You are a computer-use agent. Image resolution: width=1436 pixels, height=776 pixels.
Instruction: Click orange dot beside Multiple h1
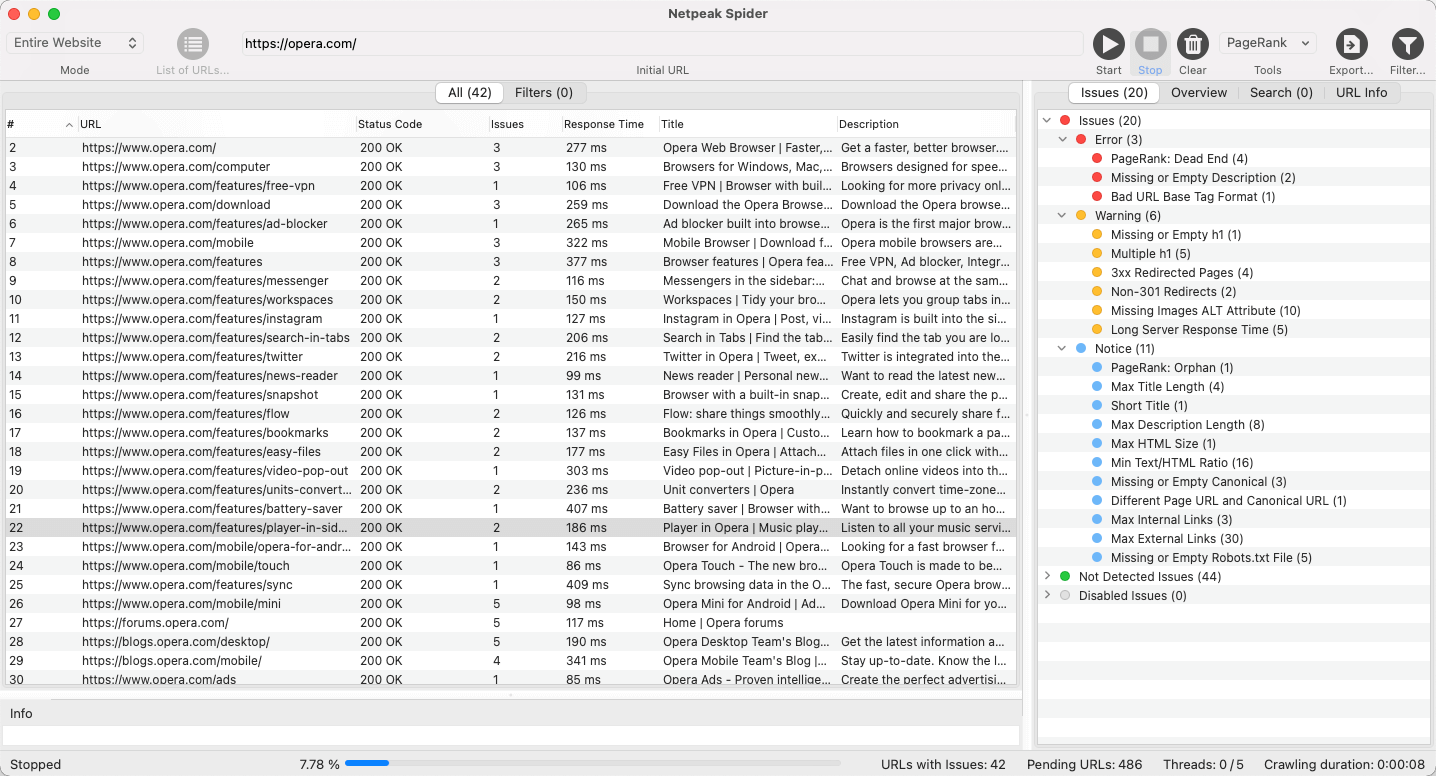click(1097, 254)
